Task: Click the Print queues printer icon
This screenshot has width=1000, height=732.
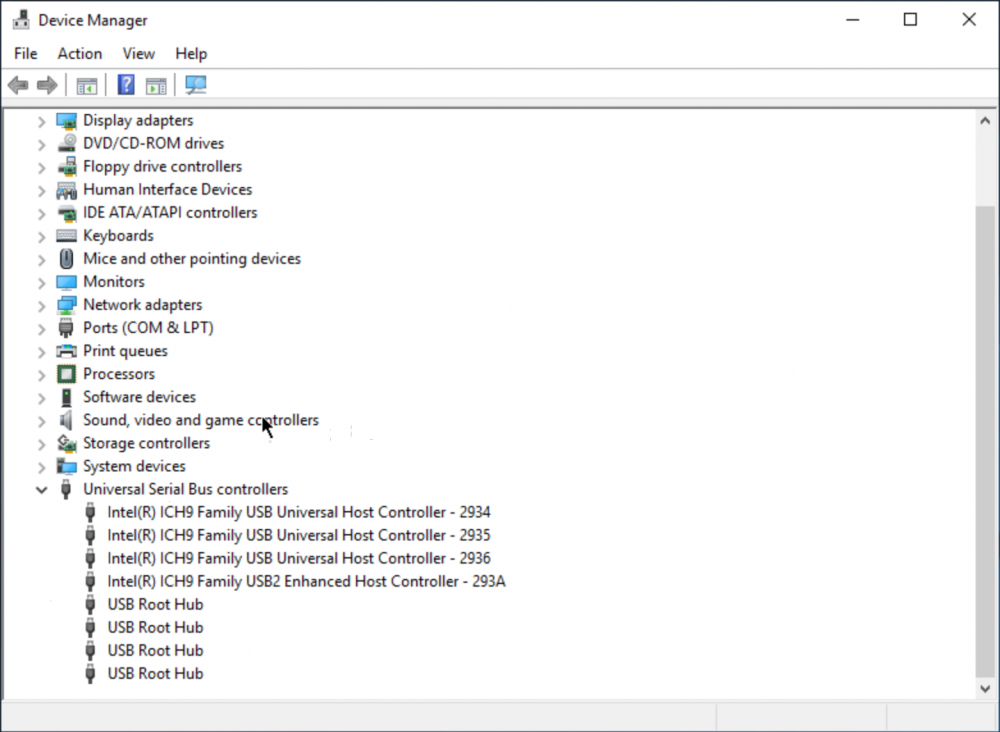Action: 66,351
